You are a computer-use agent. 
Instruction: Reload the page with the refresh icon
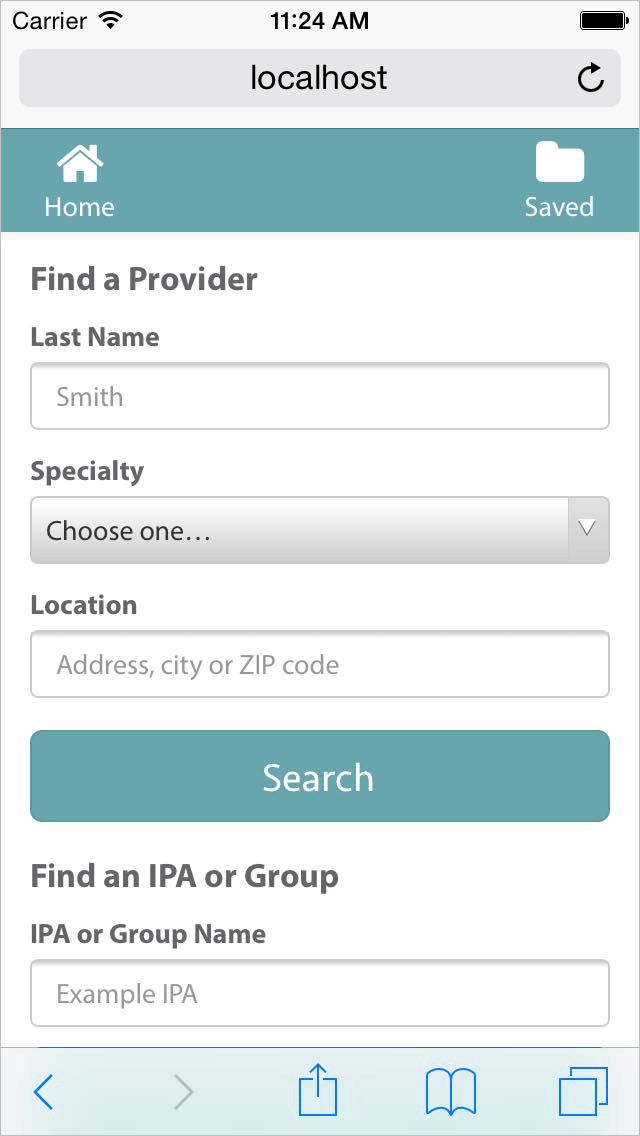[x=591, y=77]
